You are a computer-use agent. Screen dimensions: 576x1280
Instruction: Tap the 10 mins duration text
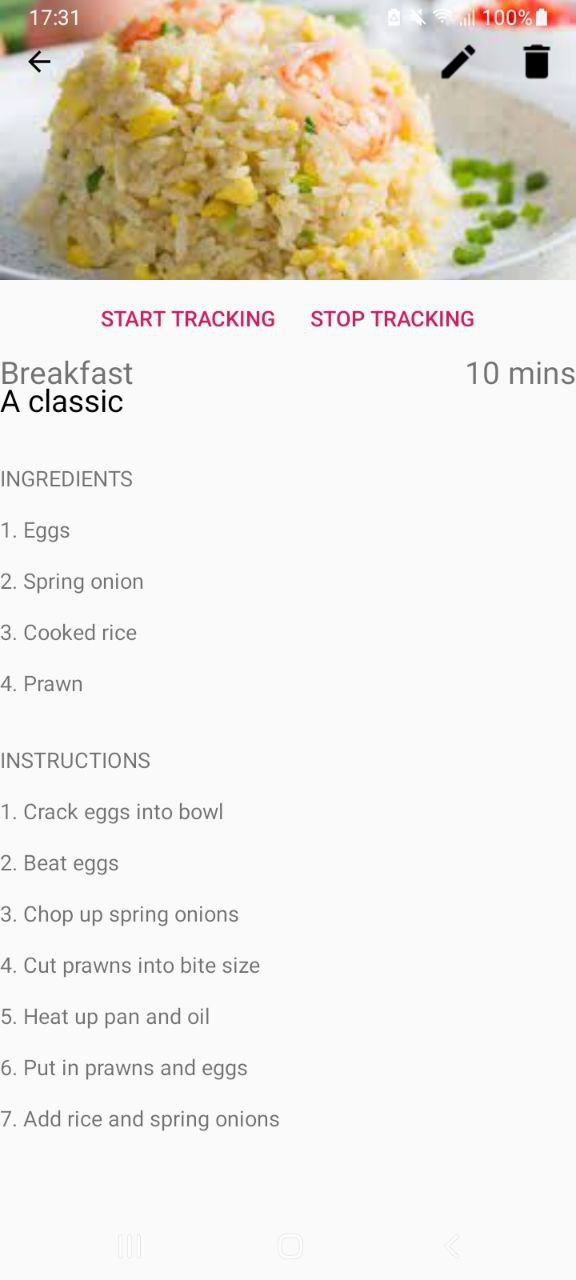click(x=520, y=373)
